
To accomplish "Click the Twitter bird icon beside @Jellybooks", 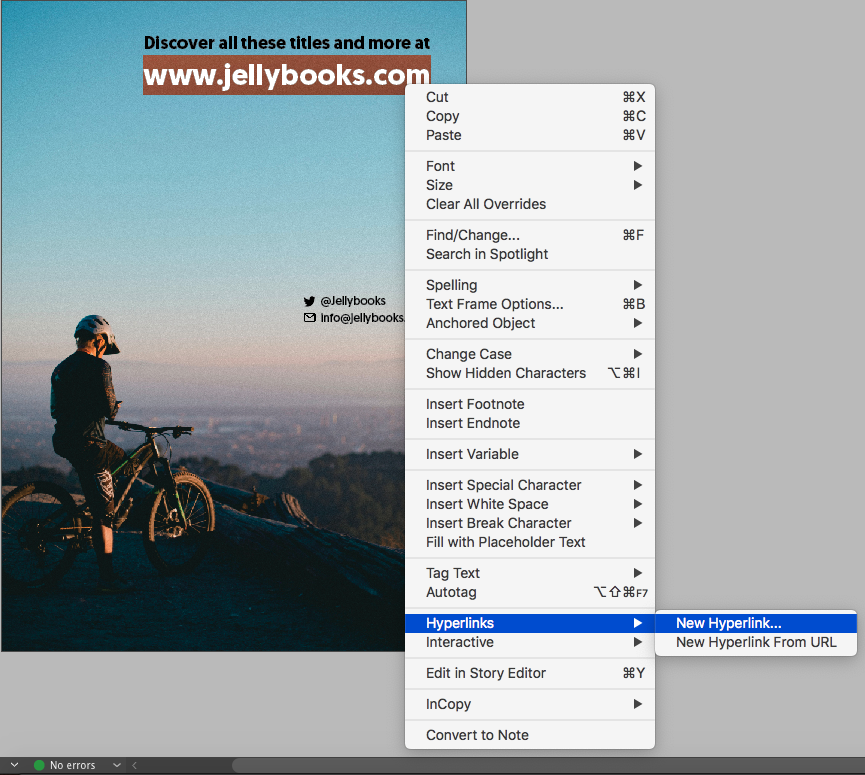I will tap(309, 300).
